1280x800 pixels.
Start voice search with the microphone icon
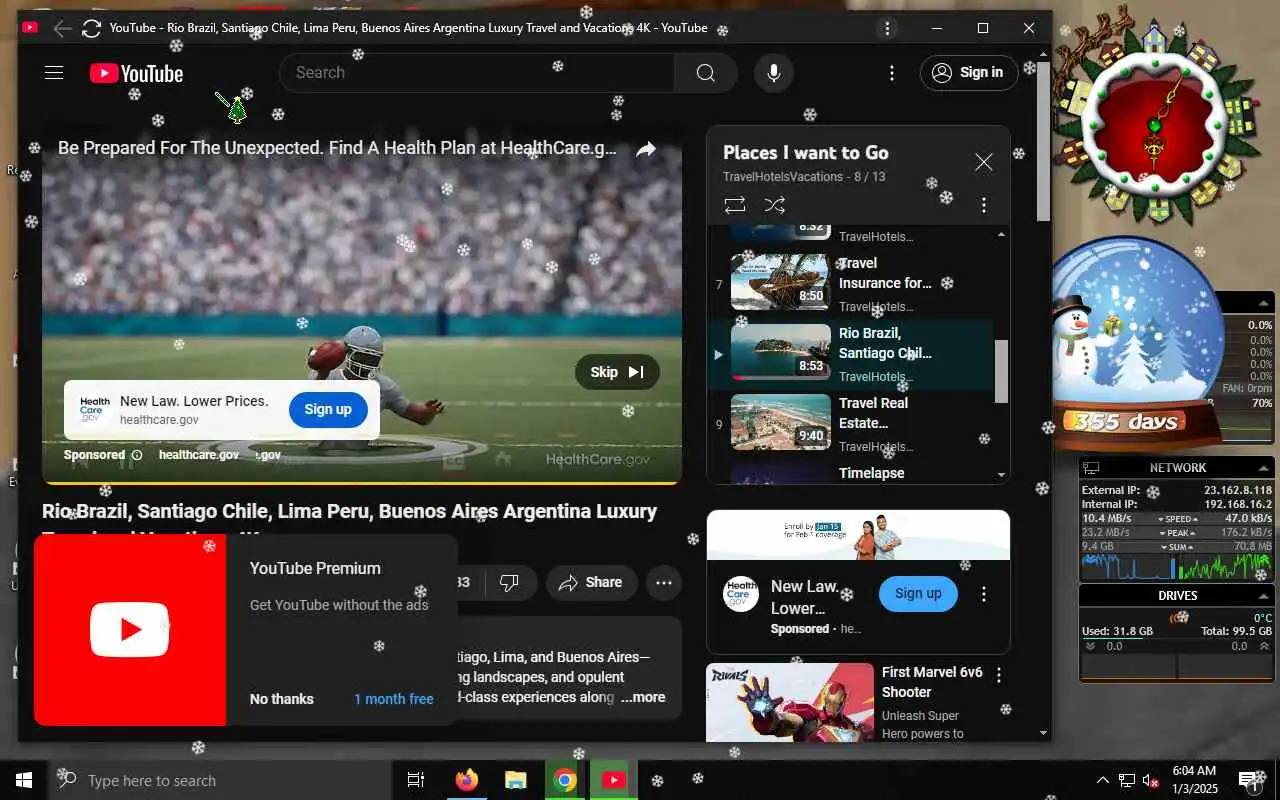(x=773, y=73)
